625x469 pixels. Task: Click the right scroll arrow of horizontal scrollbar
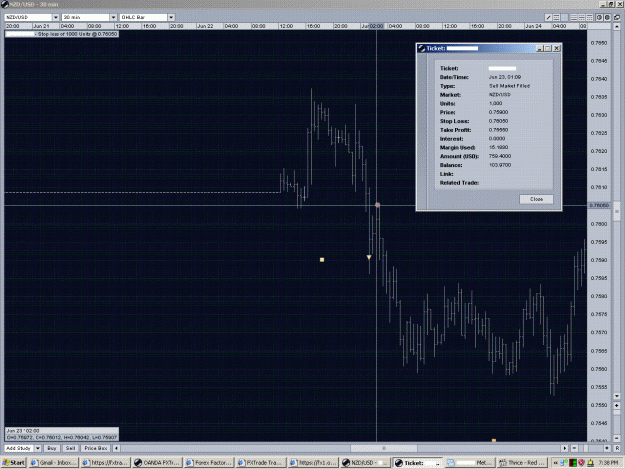point(565,448)
